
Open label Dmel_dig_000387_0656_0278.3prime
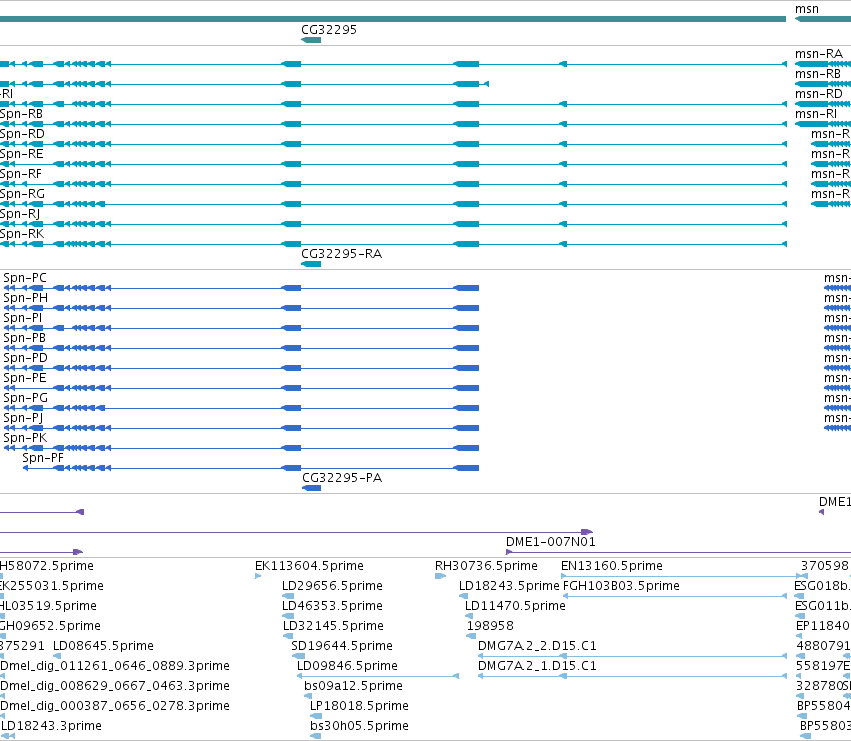pos(115,706)
